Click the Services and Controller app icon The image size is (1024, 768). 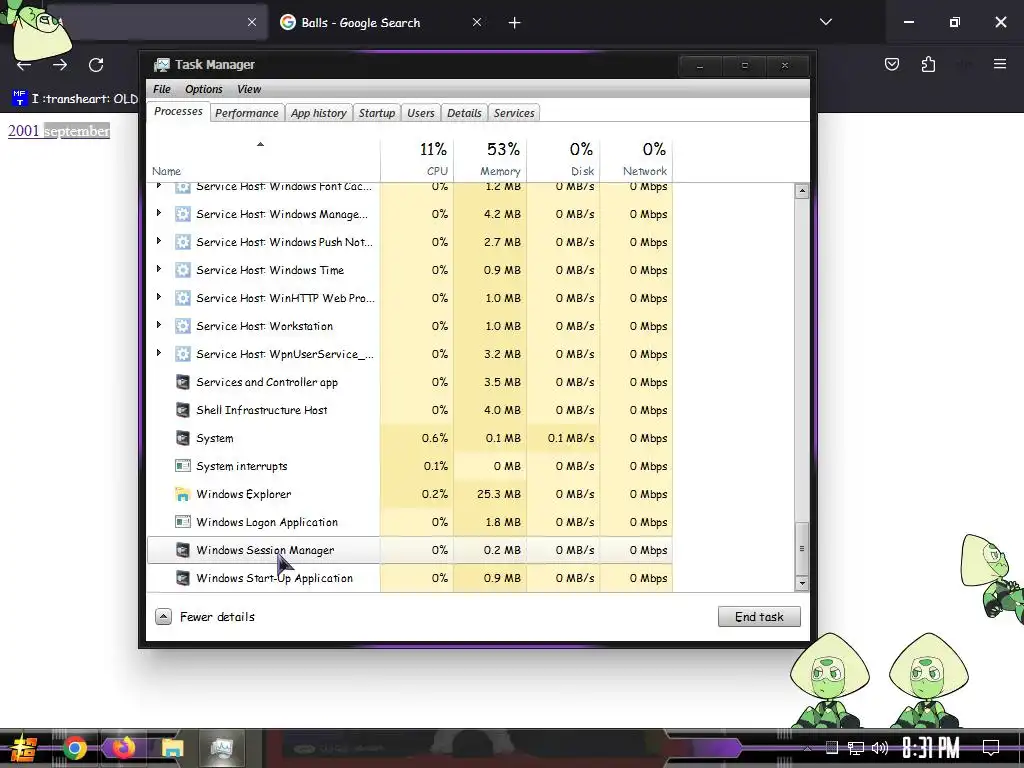[x=183, y=382]
